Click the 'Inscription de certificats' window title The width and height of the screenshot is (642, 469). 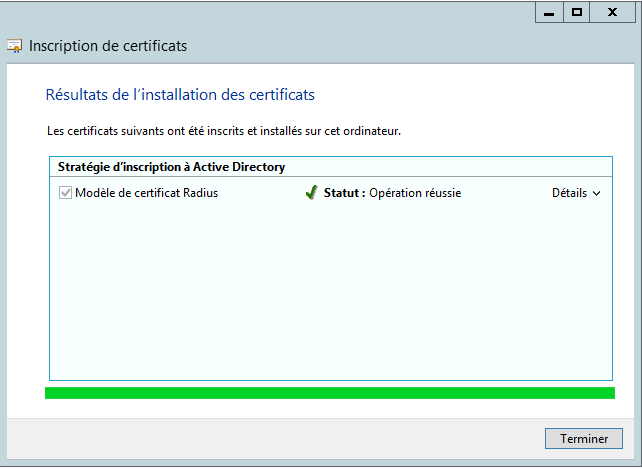108,46
